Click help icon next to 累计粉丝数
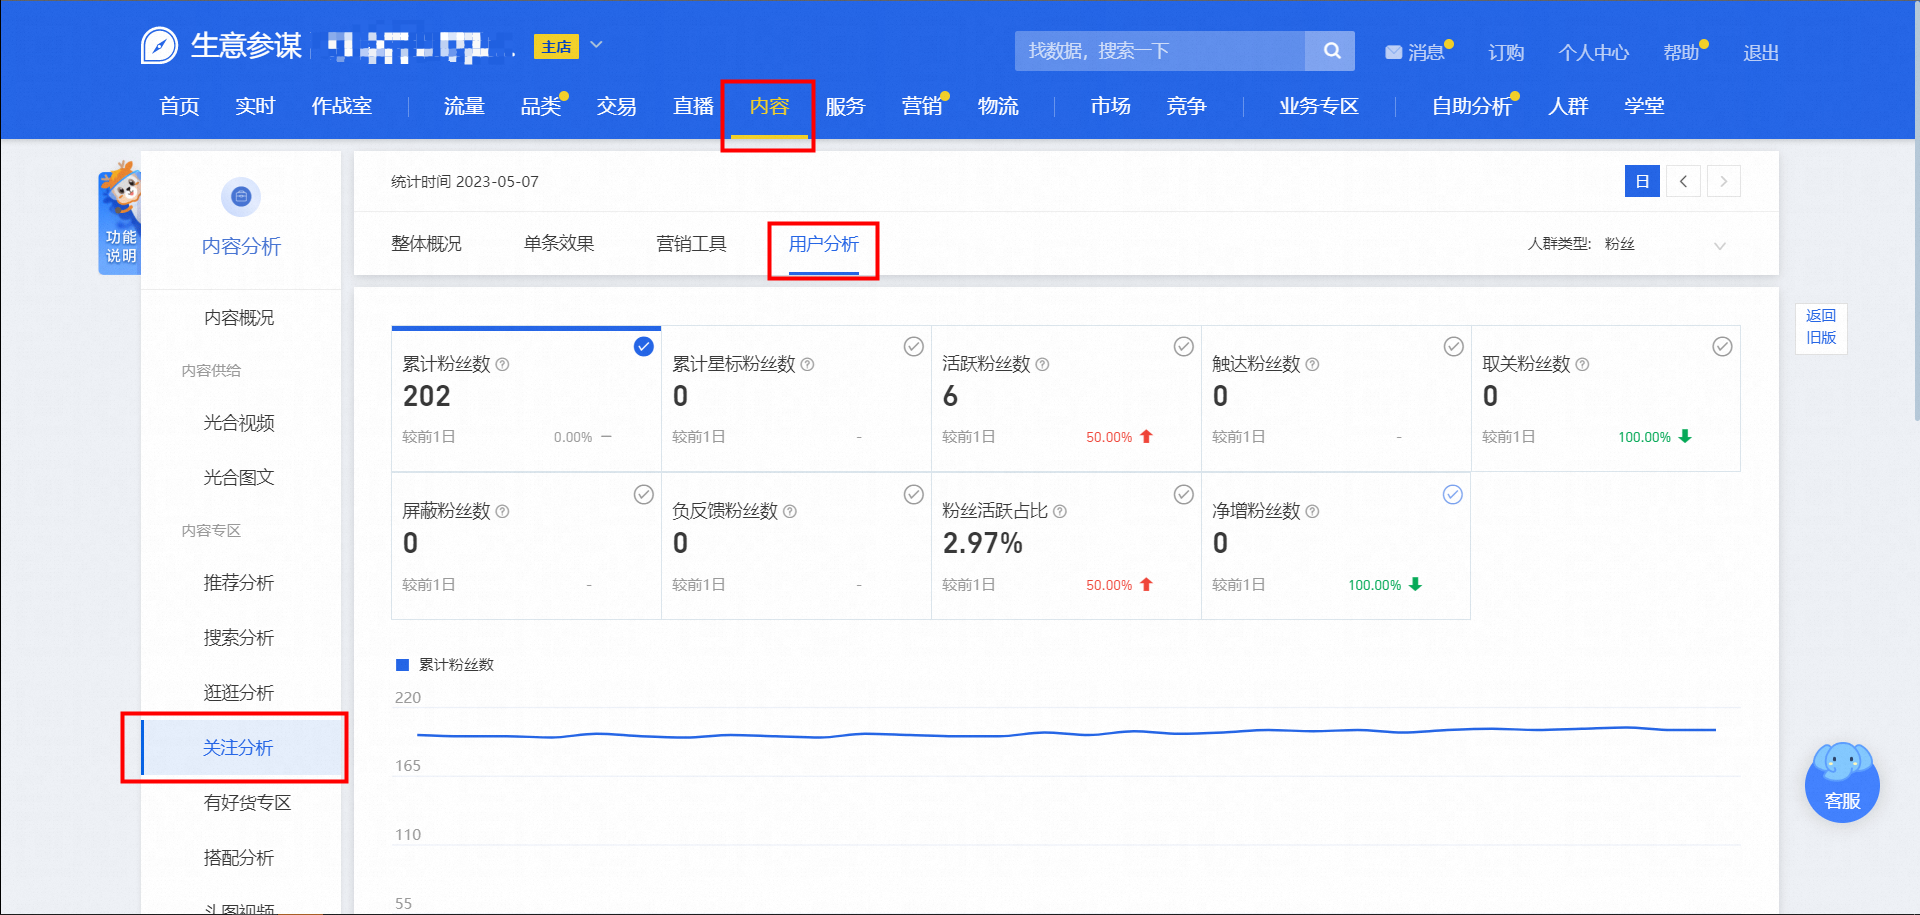 503,365
